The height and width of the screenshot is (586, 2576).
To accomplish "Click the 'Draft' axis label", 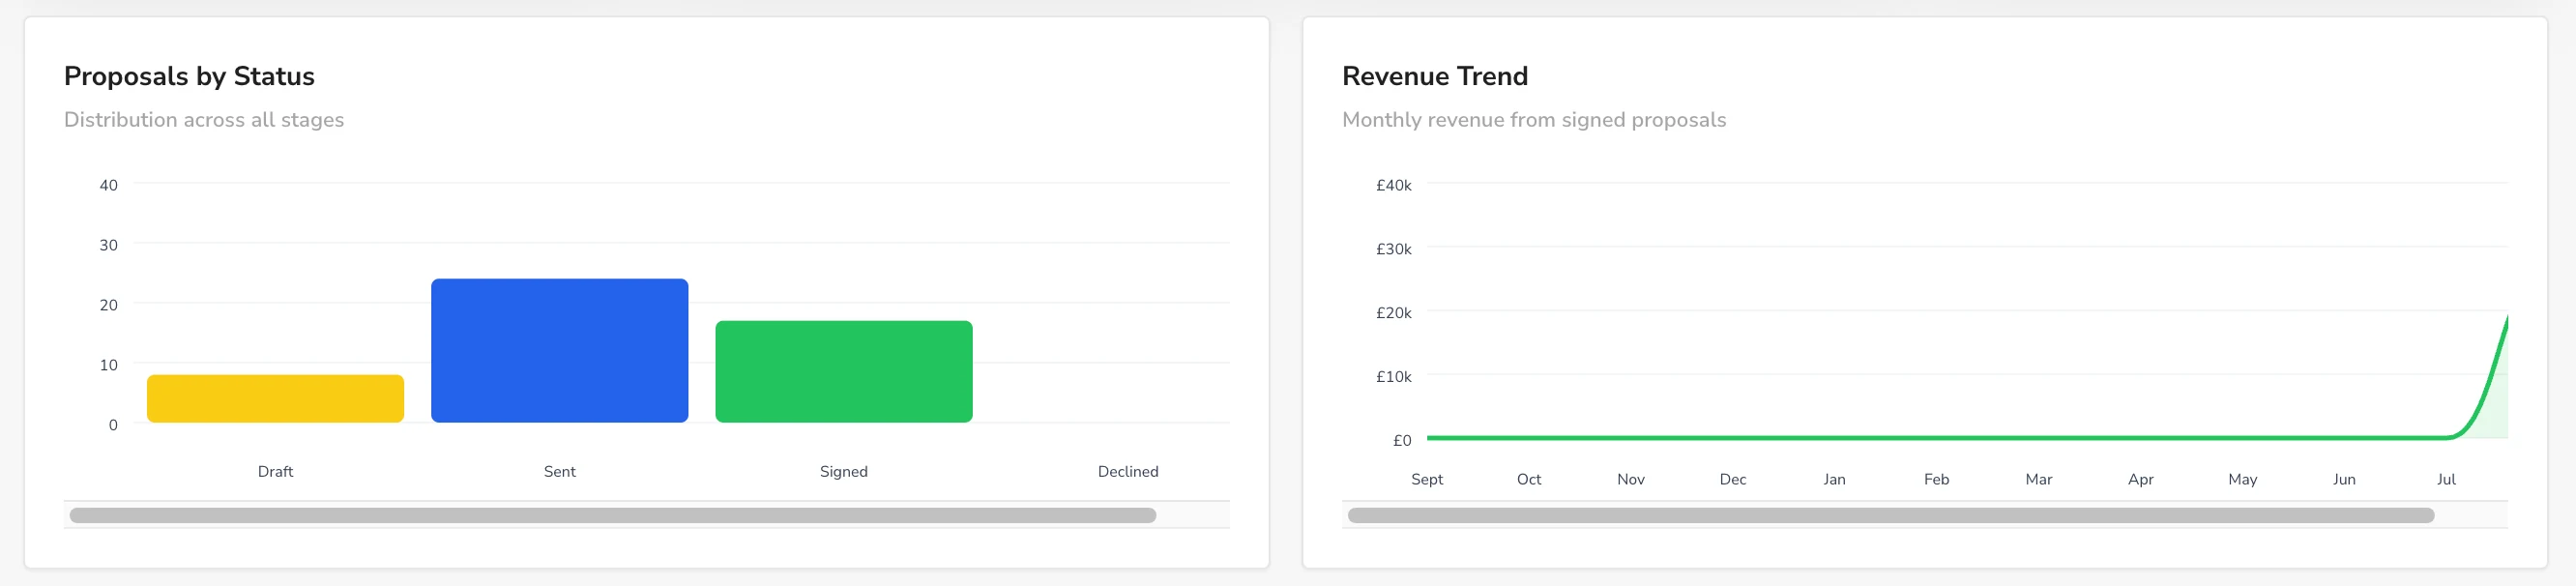I will click(x=275, y=471).
